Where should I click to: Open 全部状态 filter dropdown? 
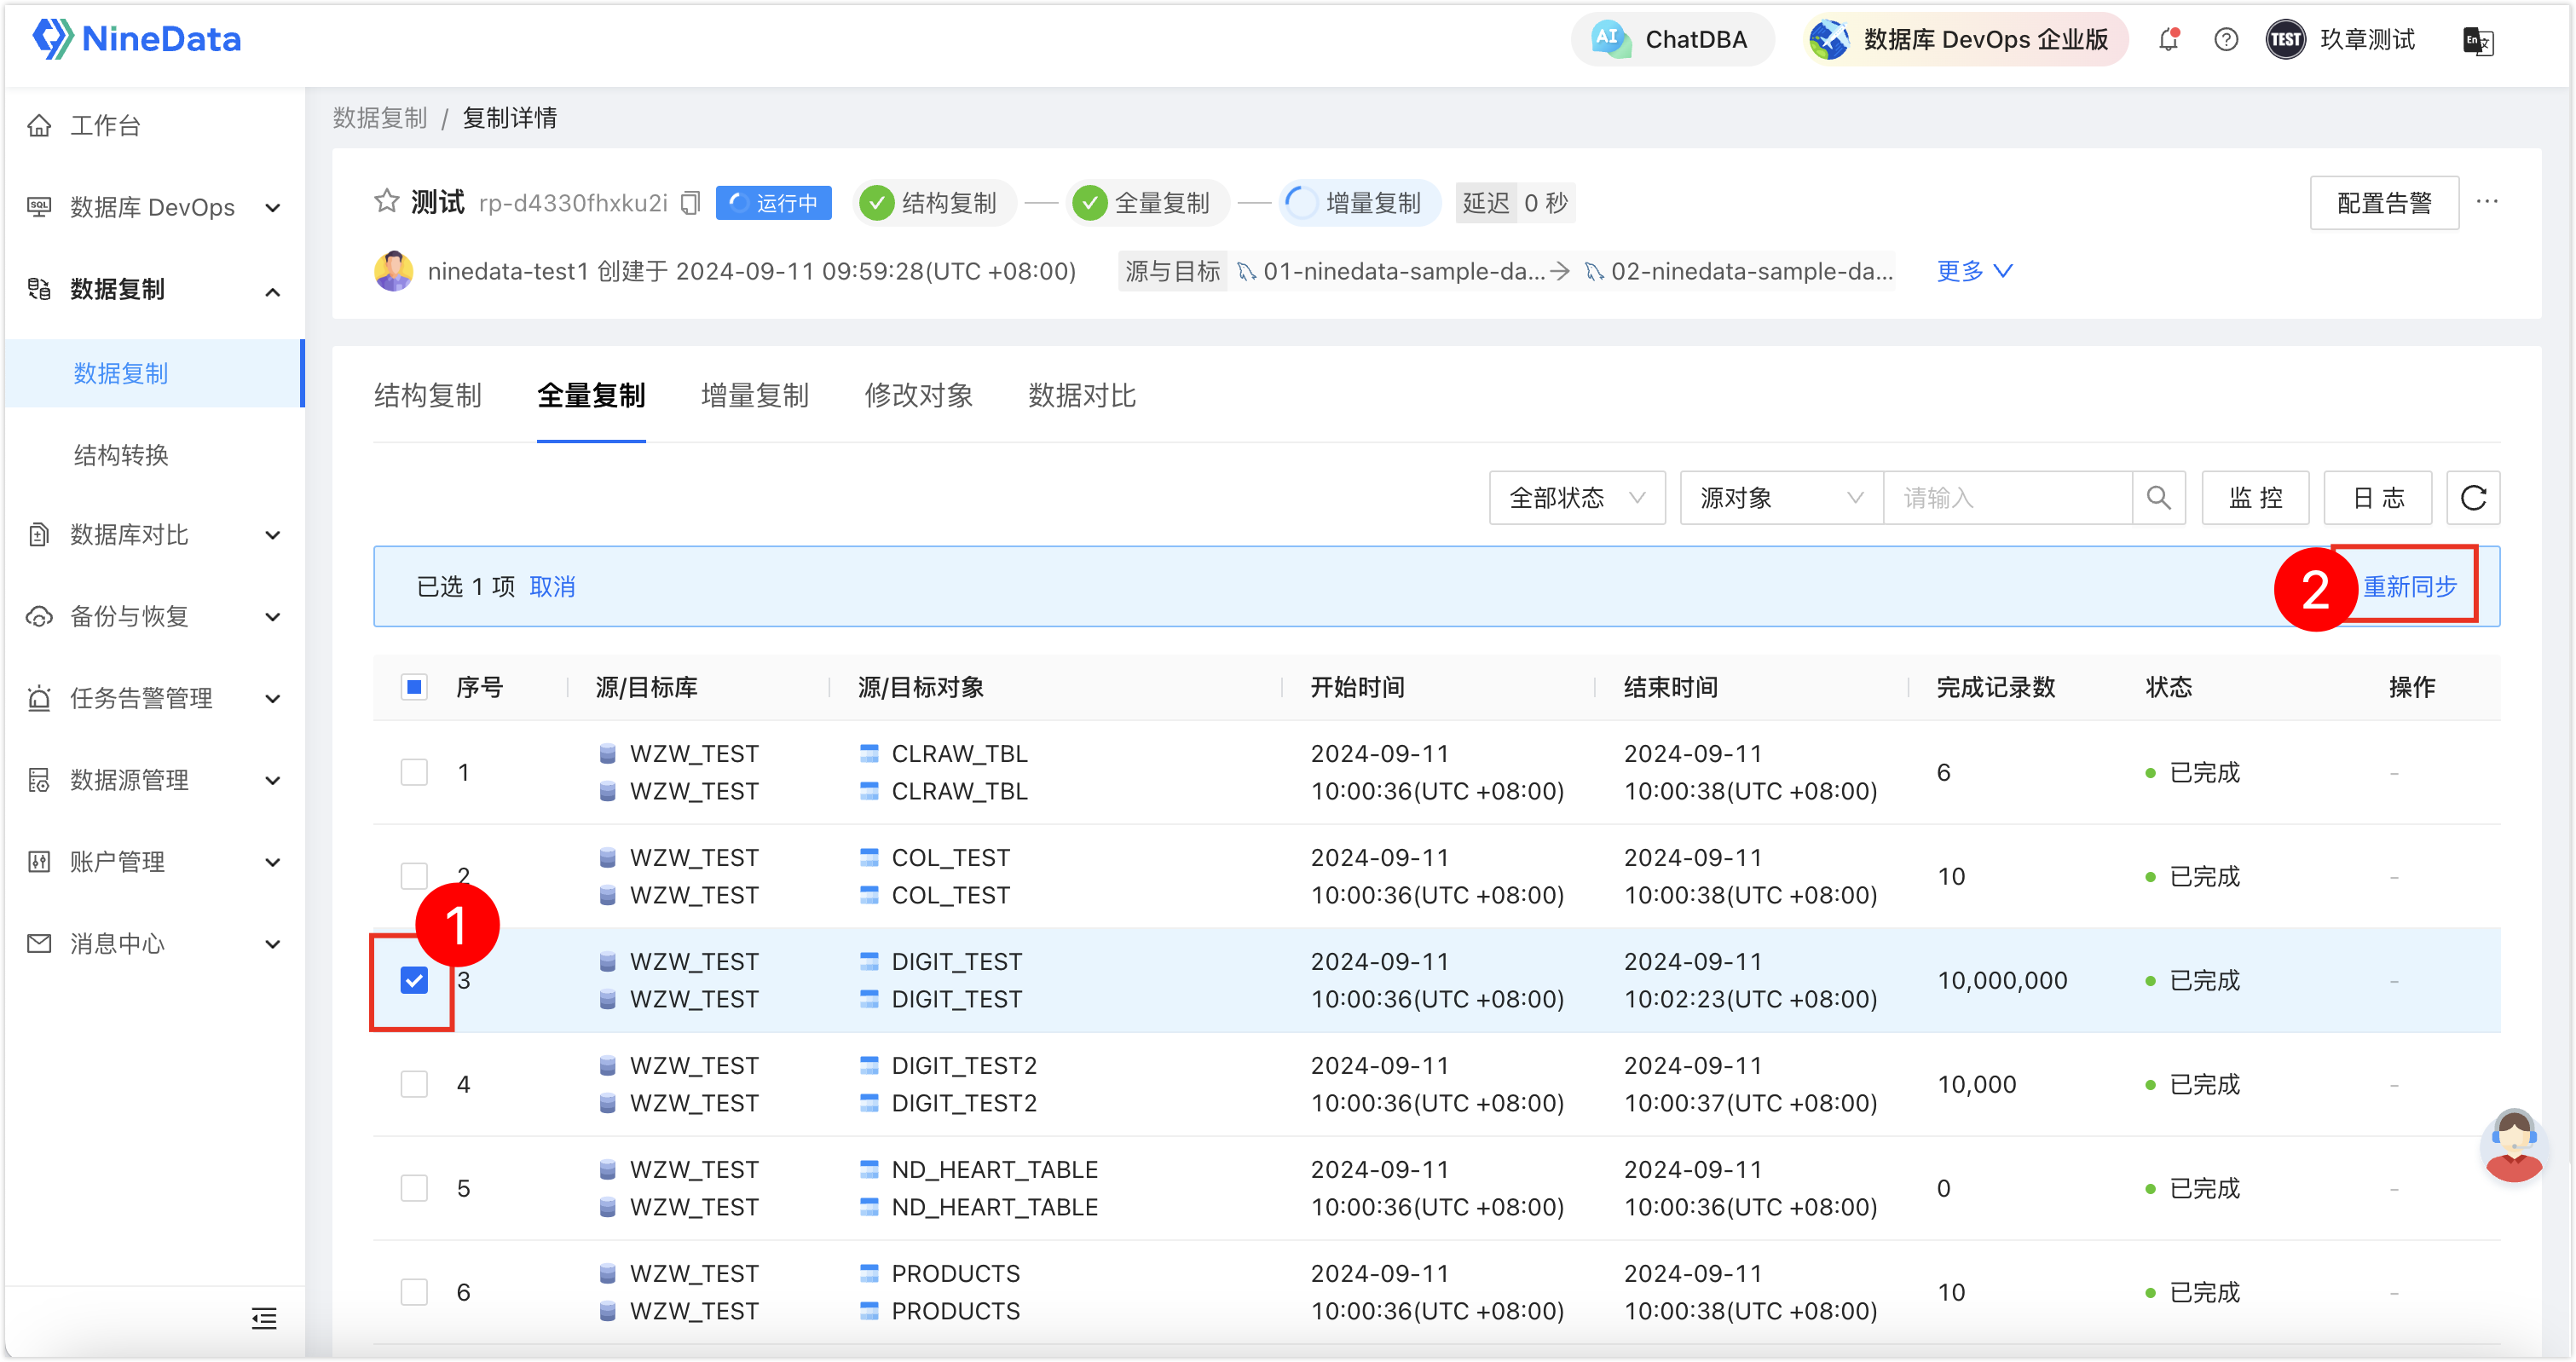(x=1576, y=498)
